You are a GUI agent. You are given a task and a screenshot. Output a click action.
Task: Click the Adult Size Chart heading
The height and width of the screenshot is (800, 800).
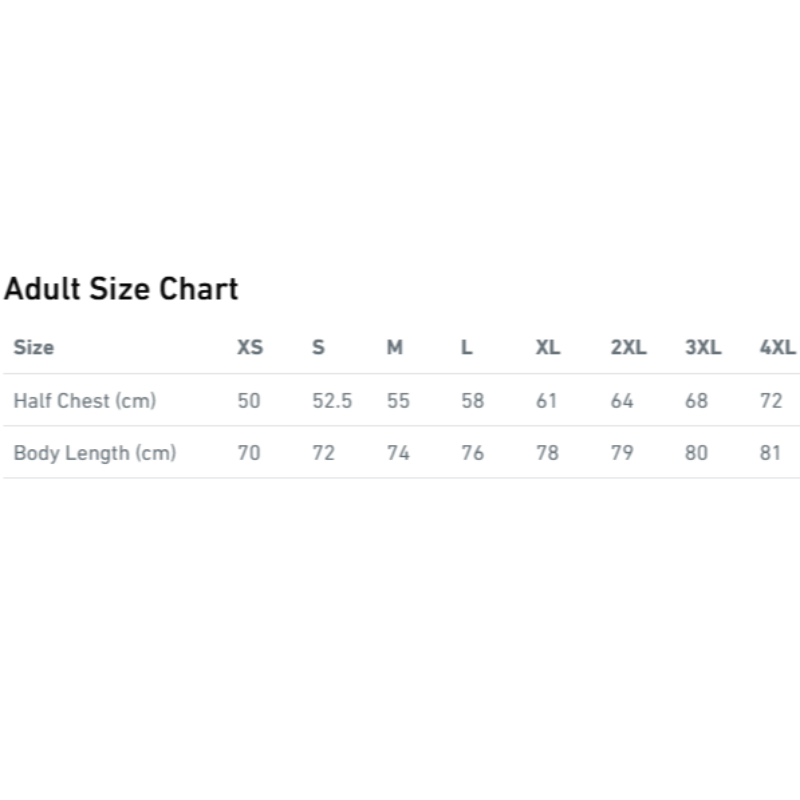(121, 289)
